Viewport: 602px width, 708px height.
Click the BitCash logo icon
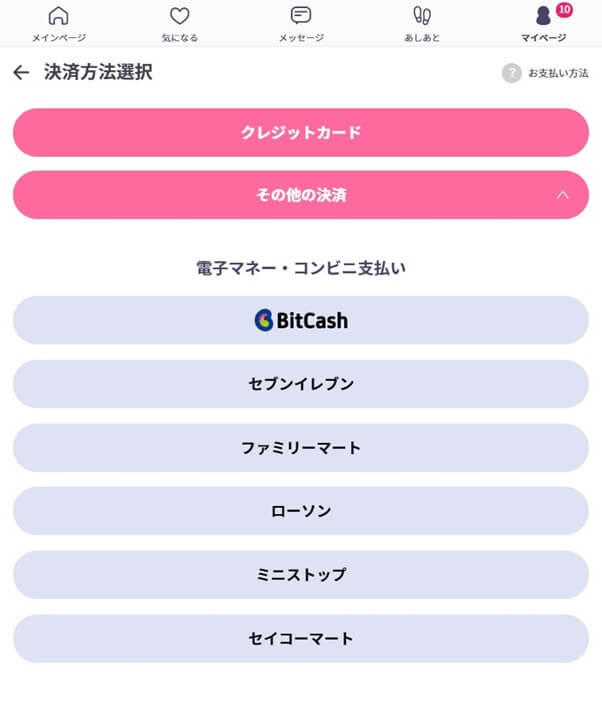(264, 321)
